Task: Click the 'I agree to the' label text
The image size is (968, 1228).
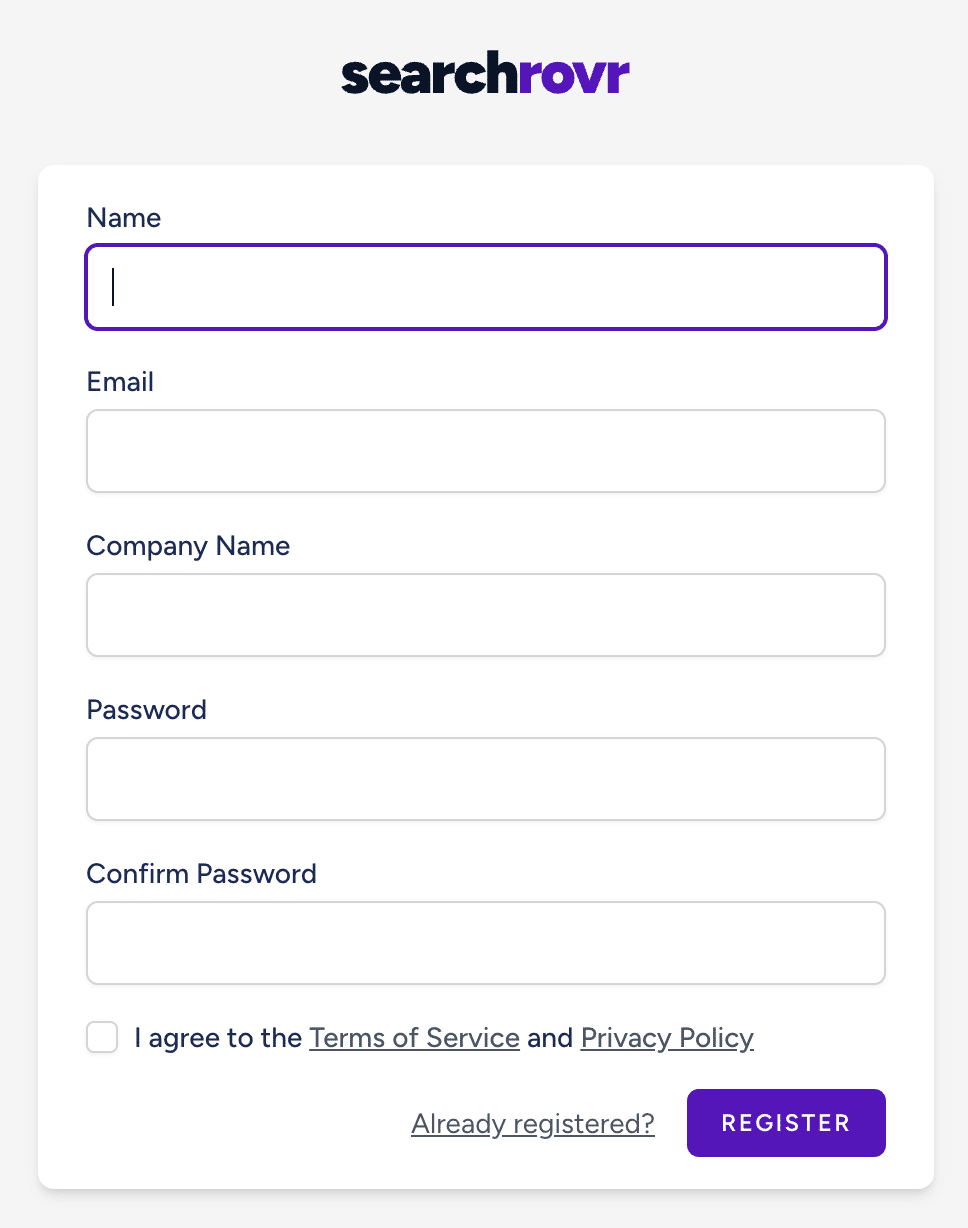Action: (x=218, y=1038)
